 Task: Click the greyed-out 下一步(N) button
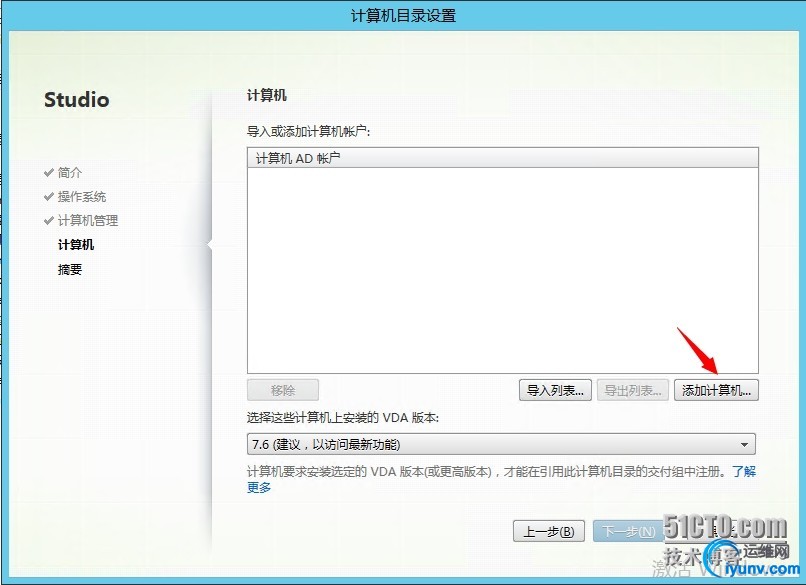628,531
